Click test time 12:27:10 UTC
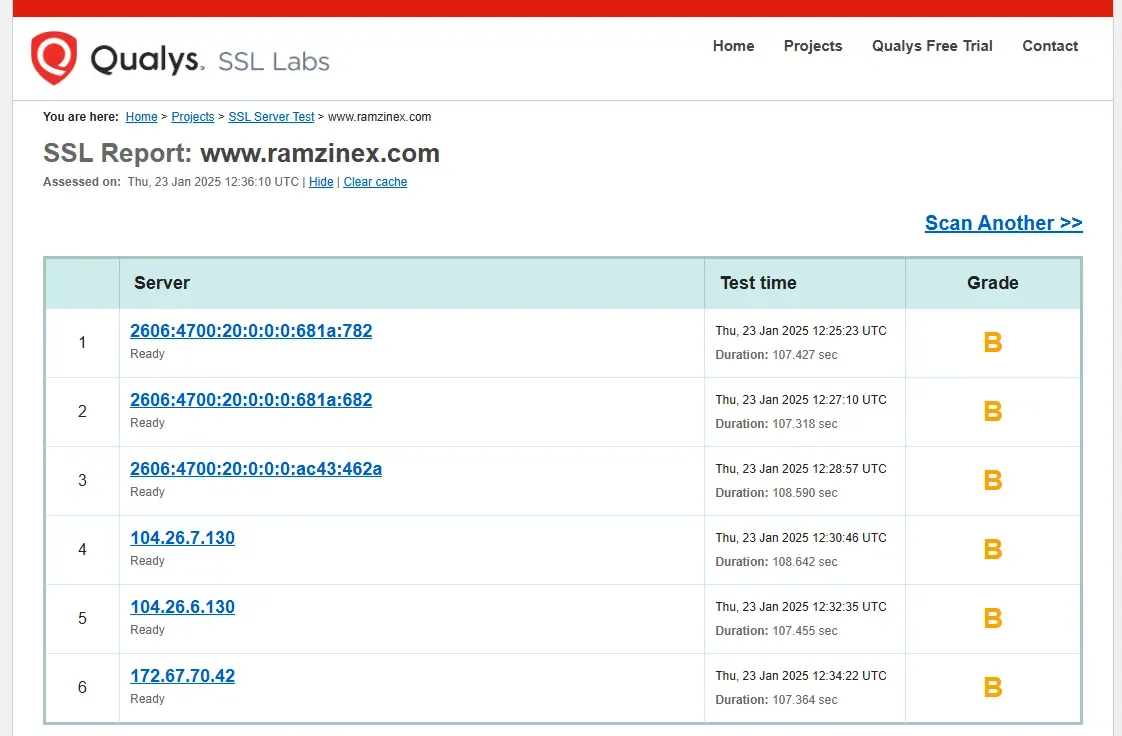 point(801,399)
